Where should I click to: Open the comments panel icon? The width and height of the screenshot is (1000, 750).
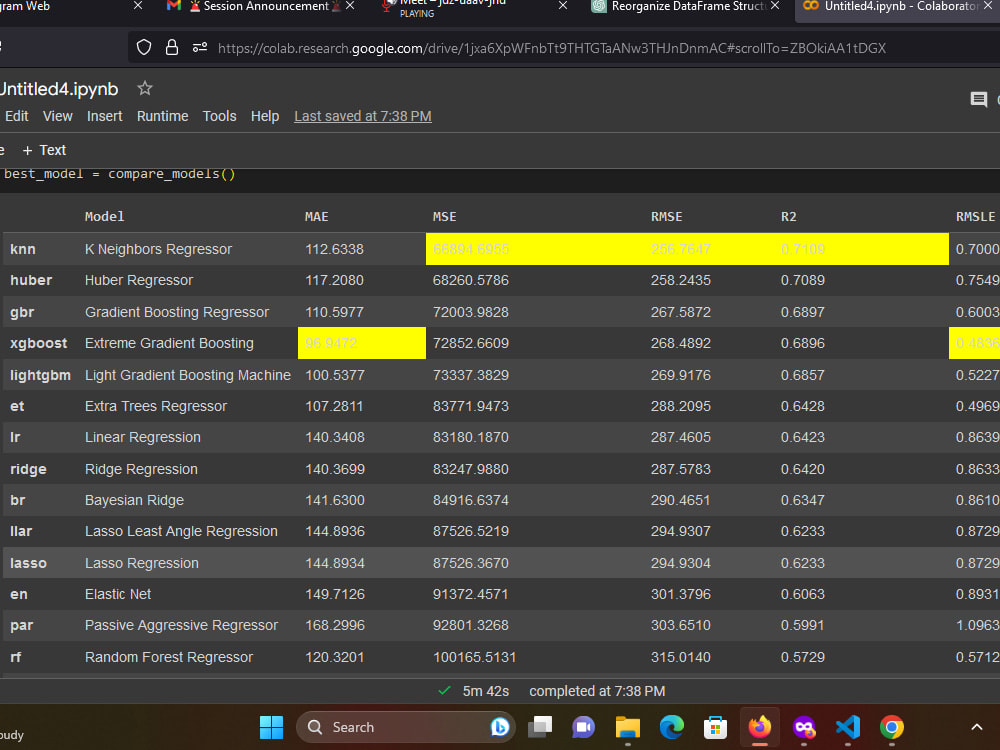(x=978, y=99)
